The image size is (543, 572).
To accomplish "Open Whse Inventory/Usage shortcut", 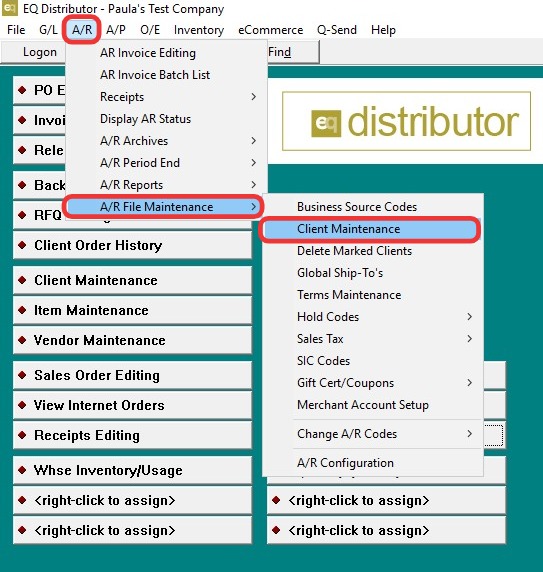I will click(x=132, y=470).
